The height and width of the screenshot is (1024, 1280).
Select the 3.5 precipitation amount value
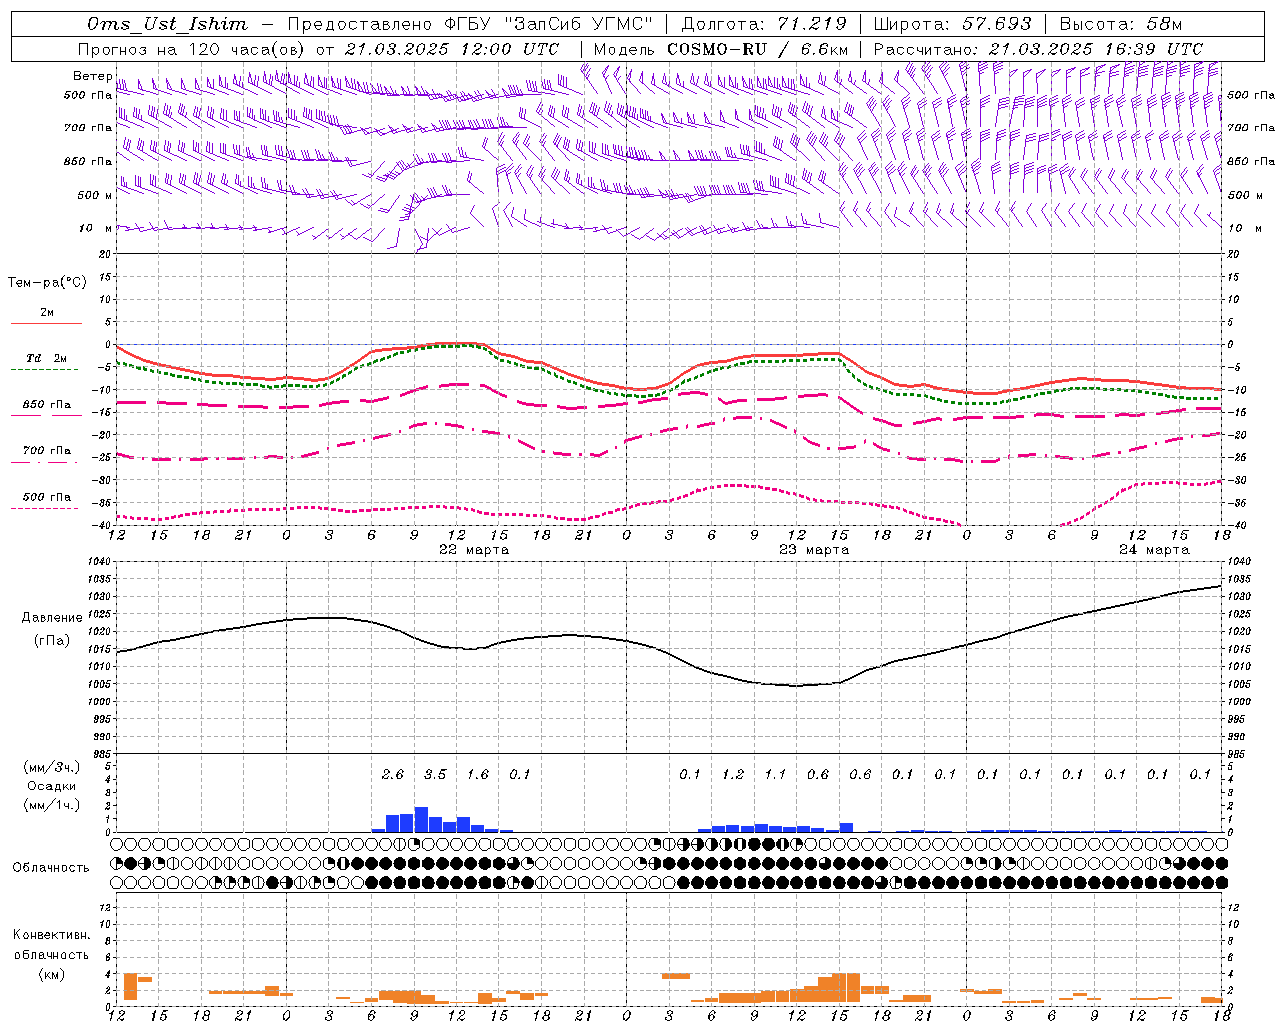click(435, 775)
